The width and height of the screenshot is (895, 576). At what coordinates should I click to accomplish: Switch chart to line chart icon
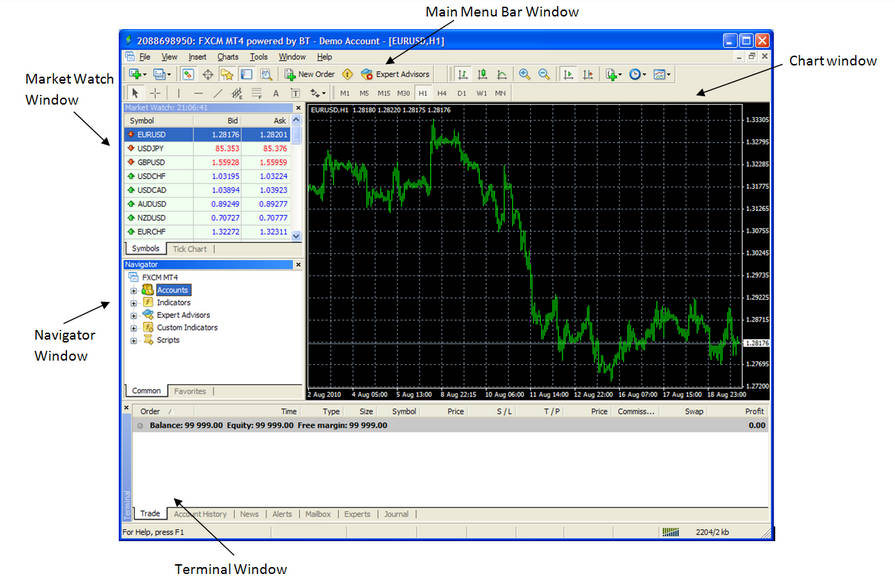(x=502, y=74)
